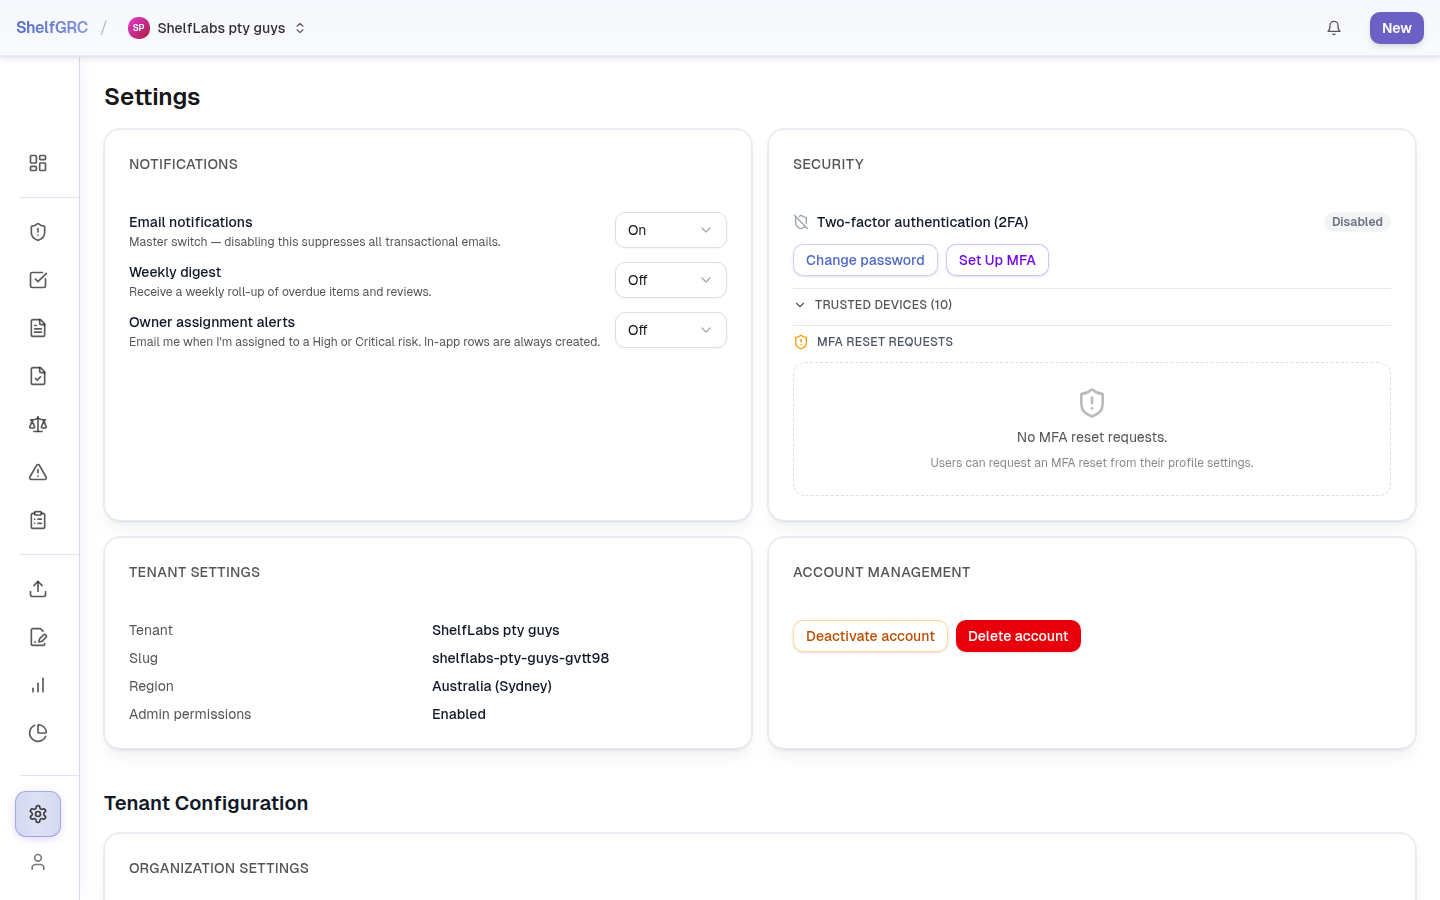Click the Tenant name ShelfLabs pty guys value
The width and height of the screenshot is (1440, 900).
point(496,630)
